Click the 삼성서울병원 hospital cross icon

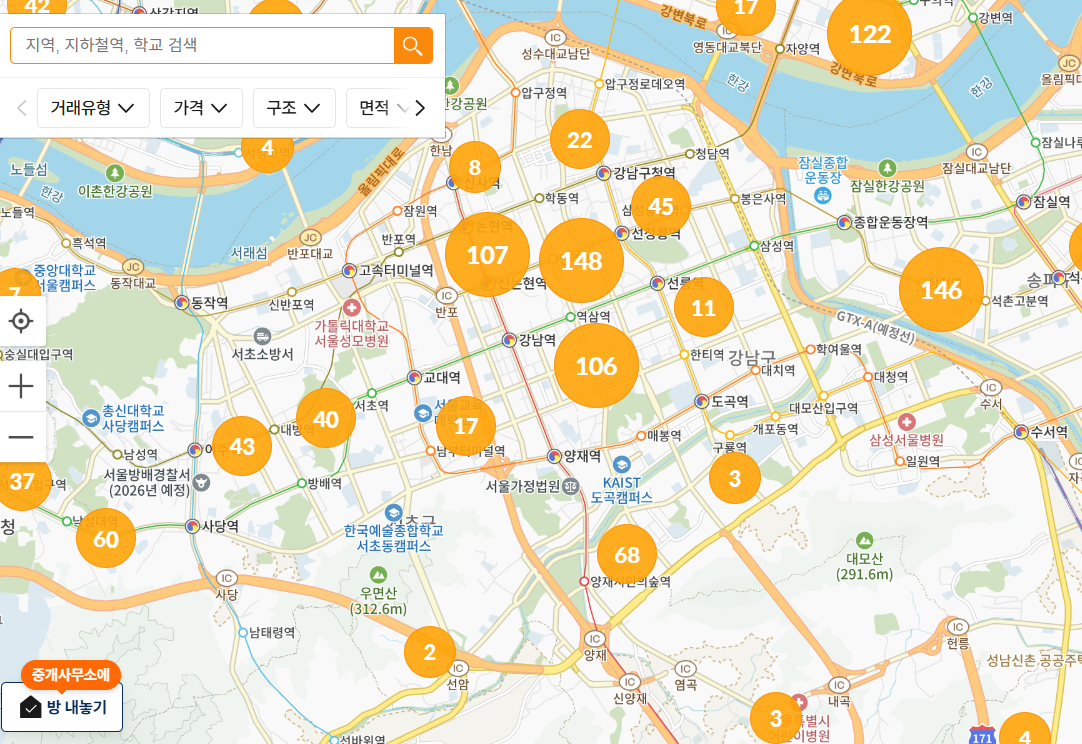coord(907,421)
